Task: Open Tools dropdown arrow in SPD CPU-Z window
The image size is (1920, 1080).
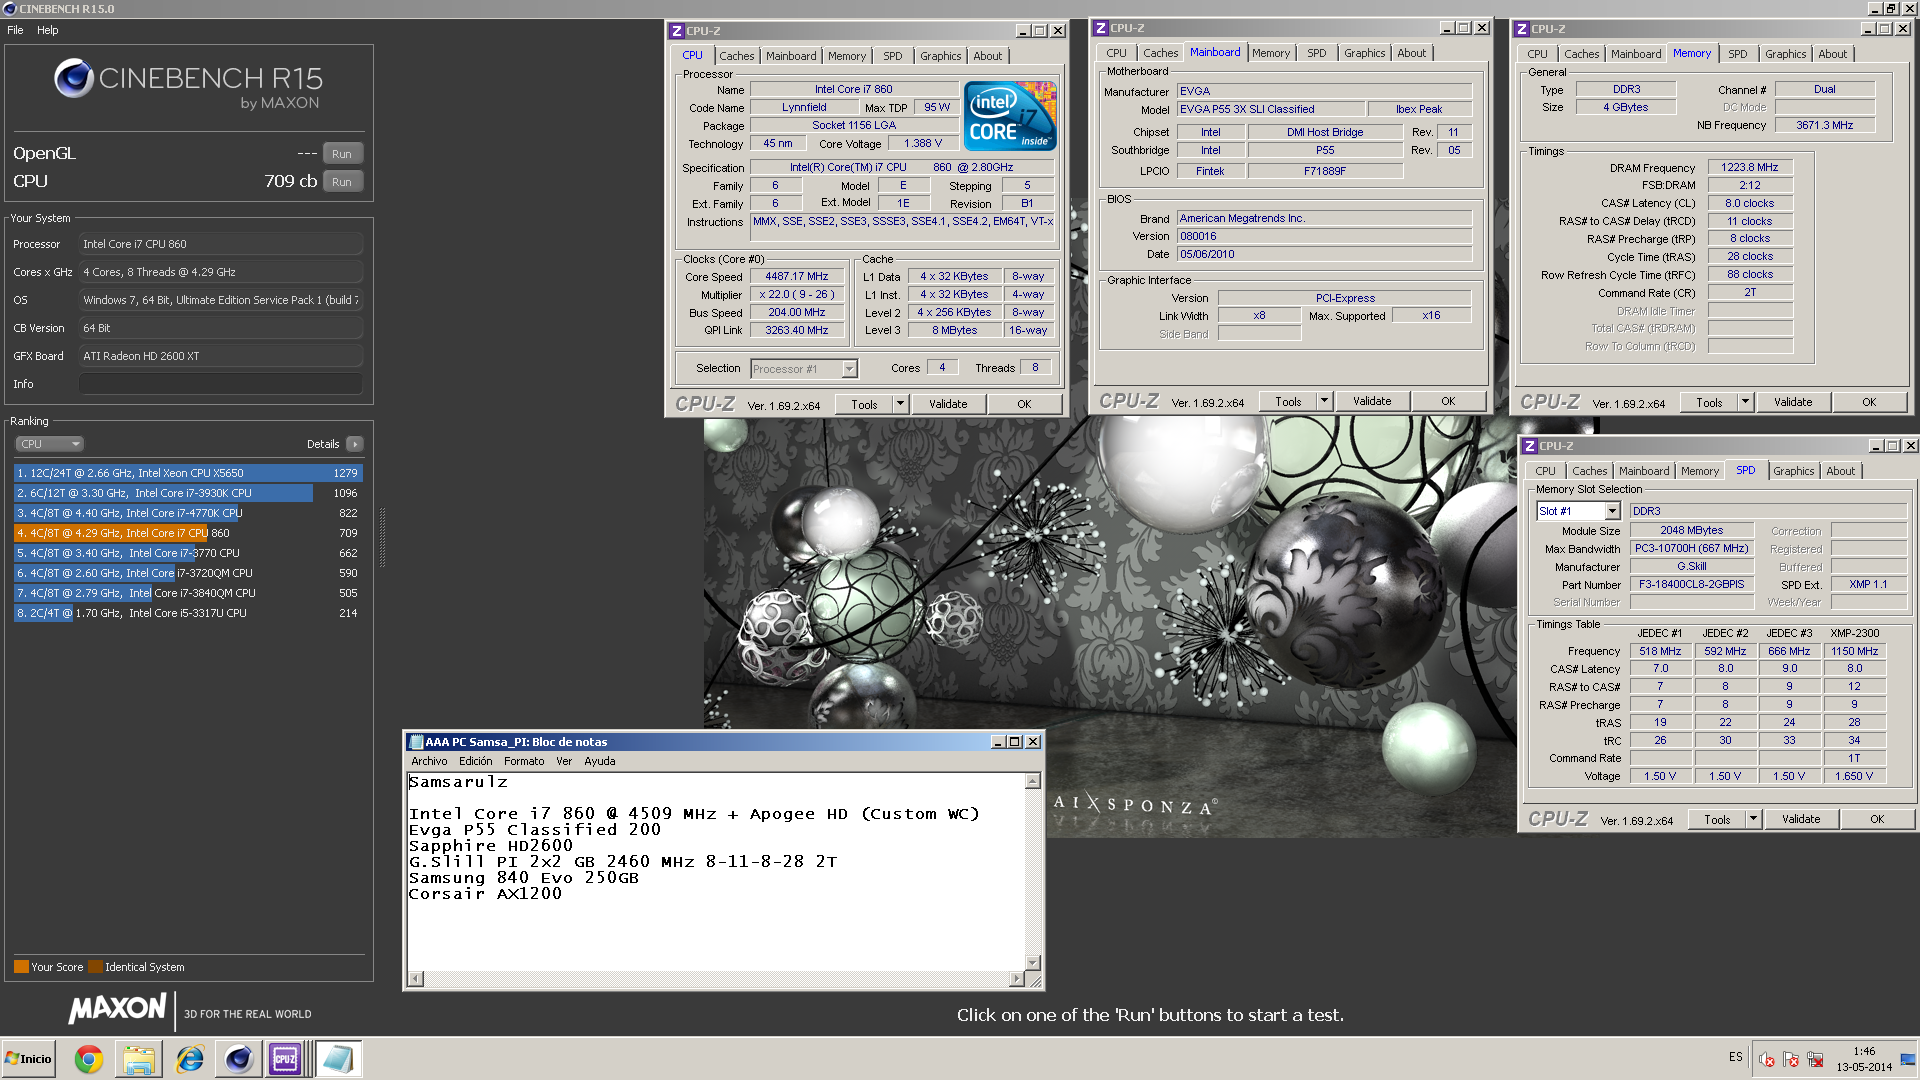Action: (x=1753, y=819)
